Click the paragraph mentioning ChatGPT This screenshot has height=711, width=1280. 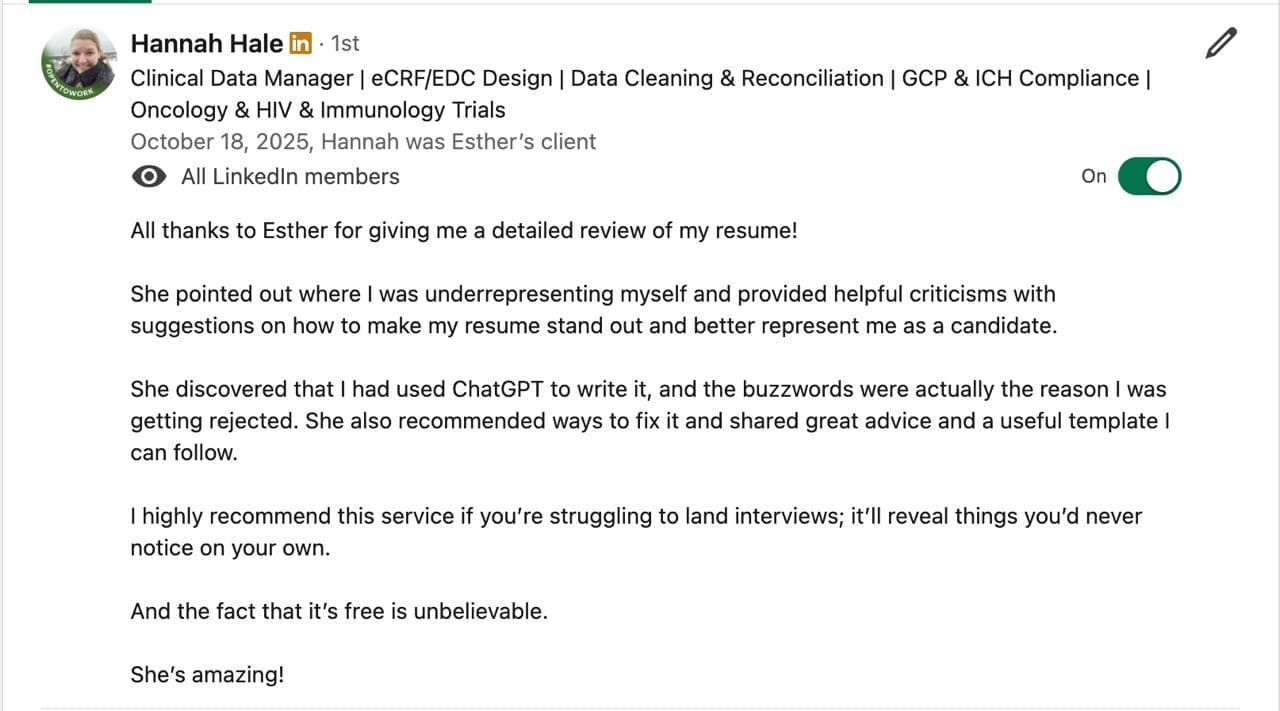pyautogui.click(x=648, y=420)
